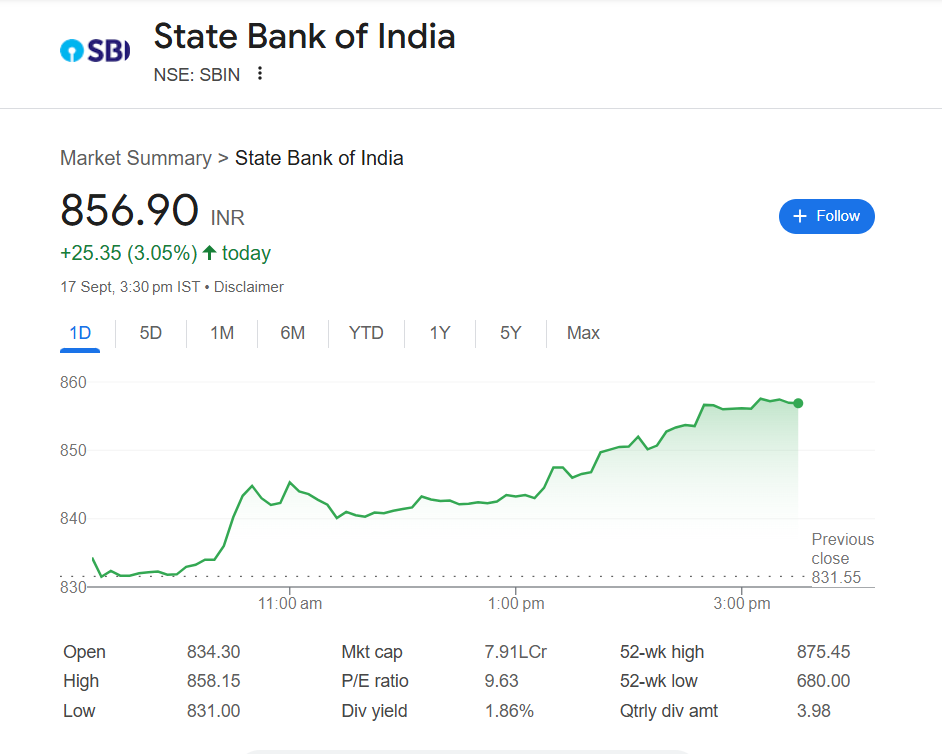Screen dimensions: 942x754
Task: Click the Previous close 831.55 label
Action: click(842, 558)
